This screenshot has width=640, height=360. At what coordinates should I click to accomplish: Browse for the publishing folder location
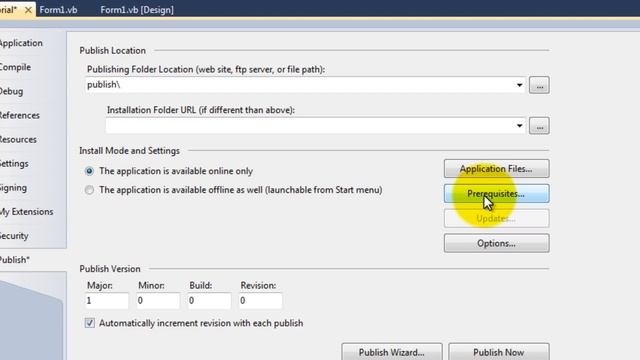coord(539,85)
